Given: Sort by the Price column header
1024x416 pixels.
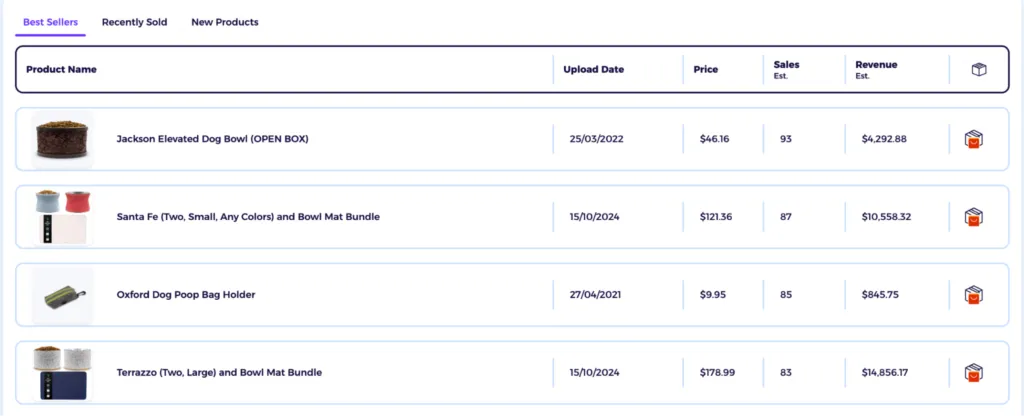Looking at the screenshot, I should pos(706,70).
